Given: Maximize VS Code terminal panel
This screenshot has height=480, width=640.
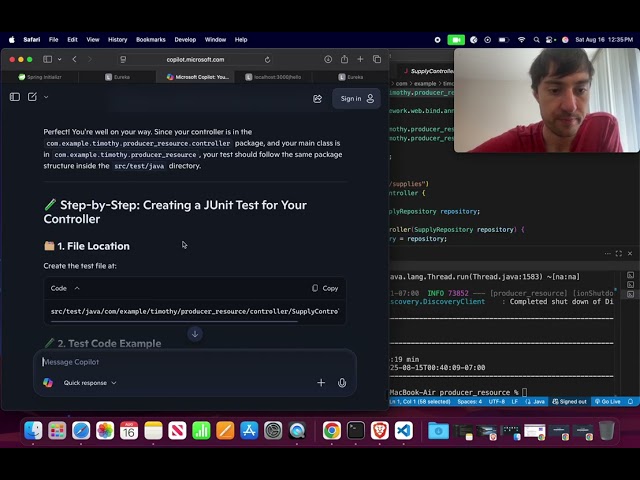Looking at the screenshot, I should click(619, 253).
